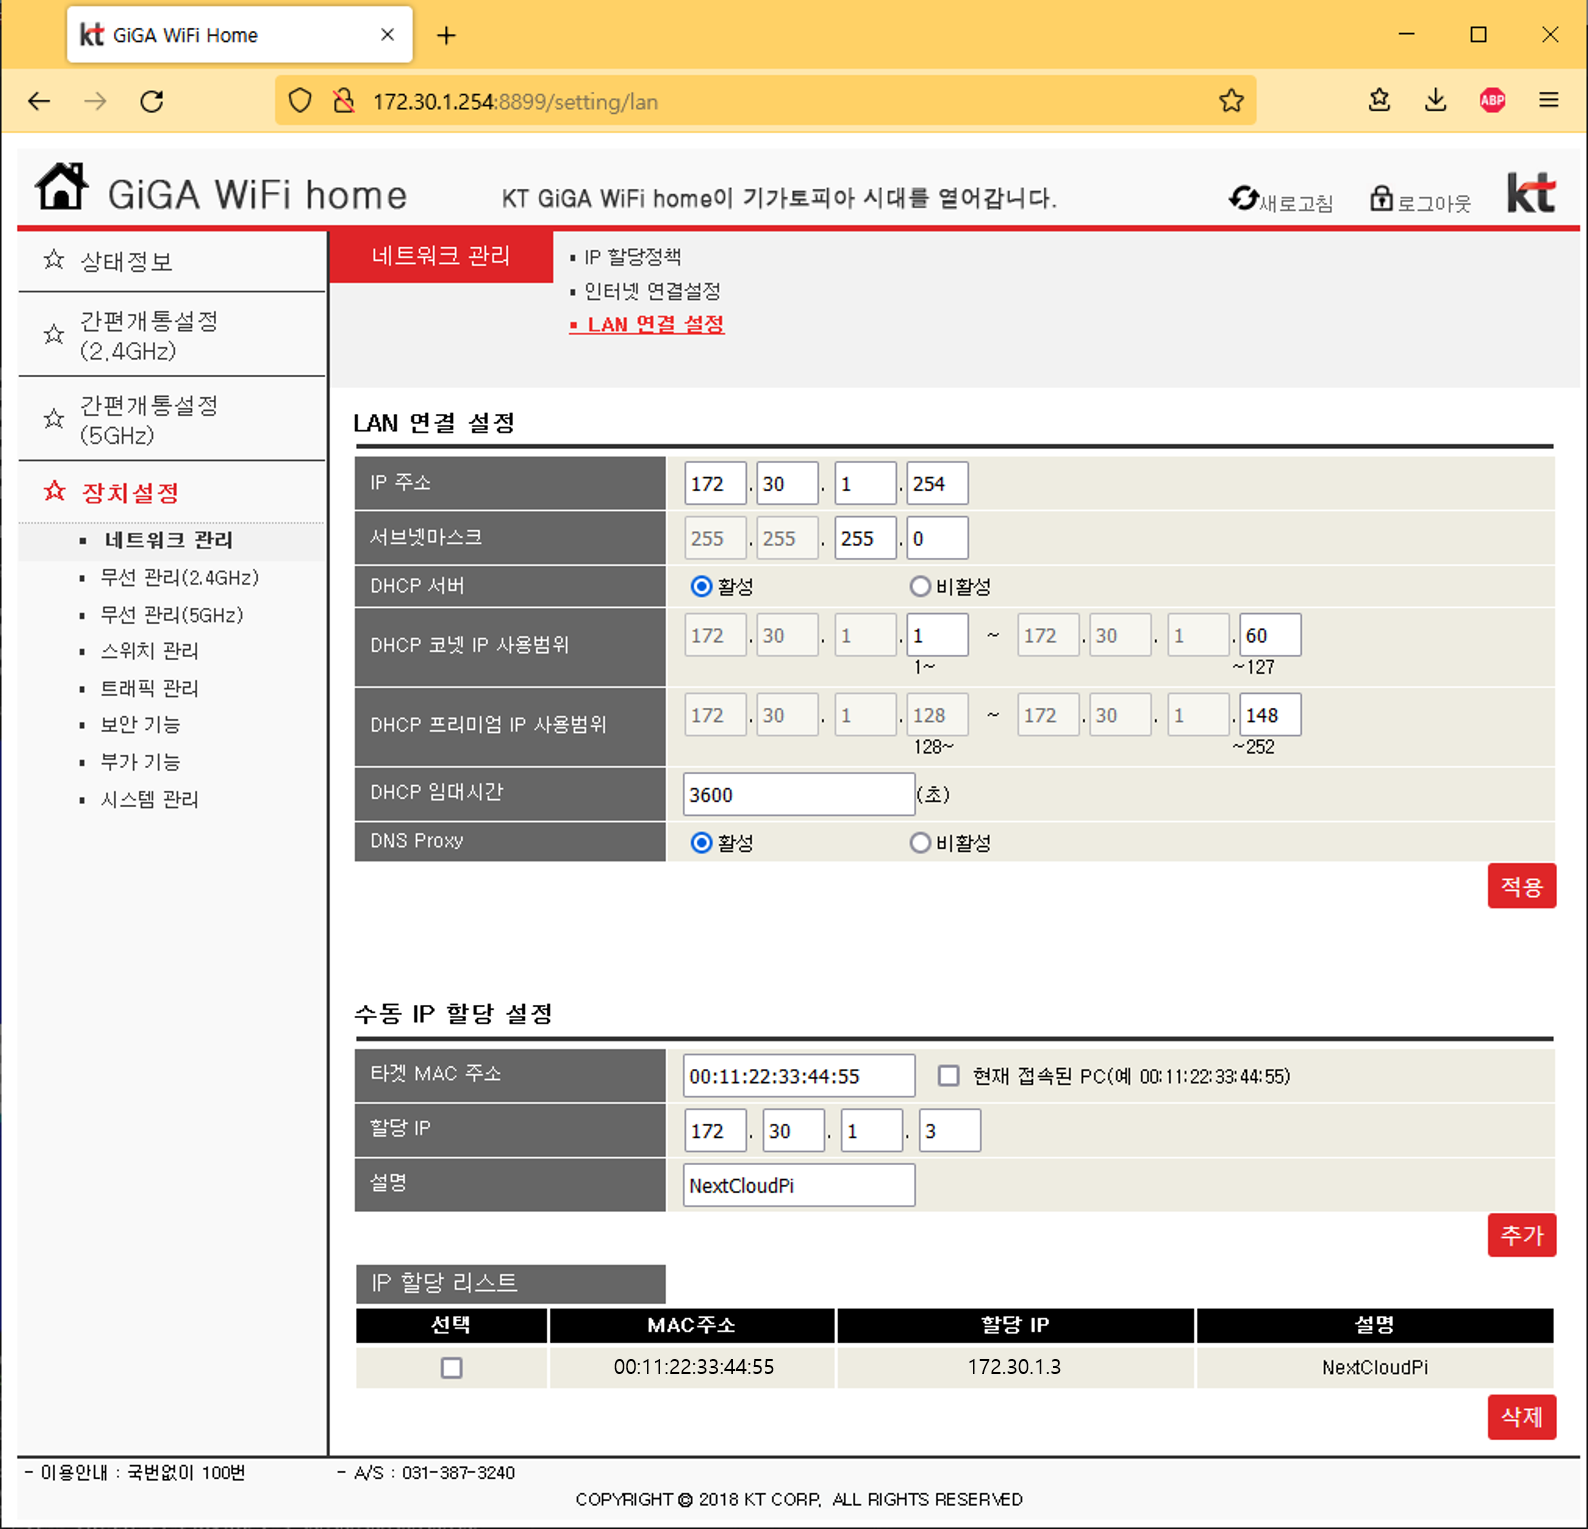The height and width of the screenshot is (1529, 1588).
Task: Click the 설명 field containing NextCloudPi
Action: pos(799,1185)
